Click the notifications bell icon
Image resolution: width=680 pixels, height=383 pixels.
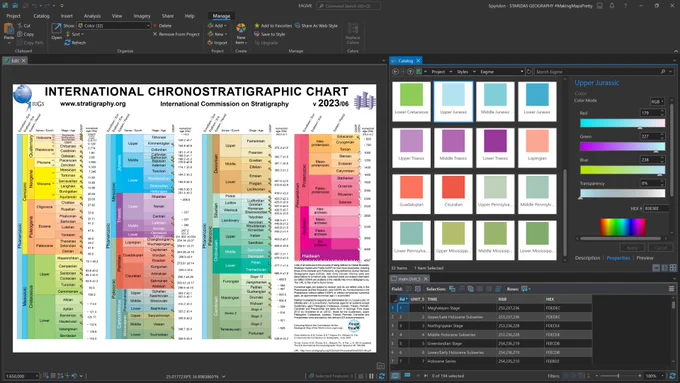pyautogui.click(x=612, y=6)
